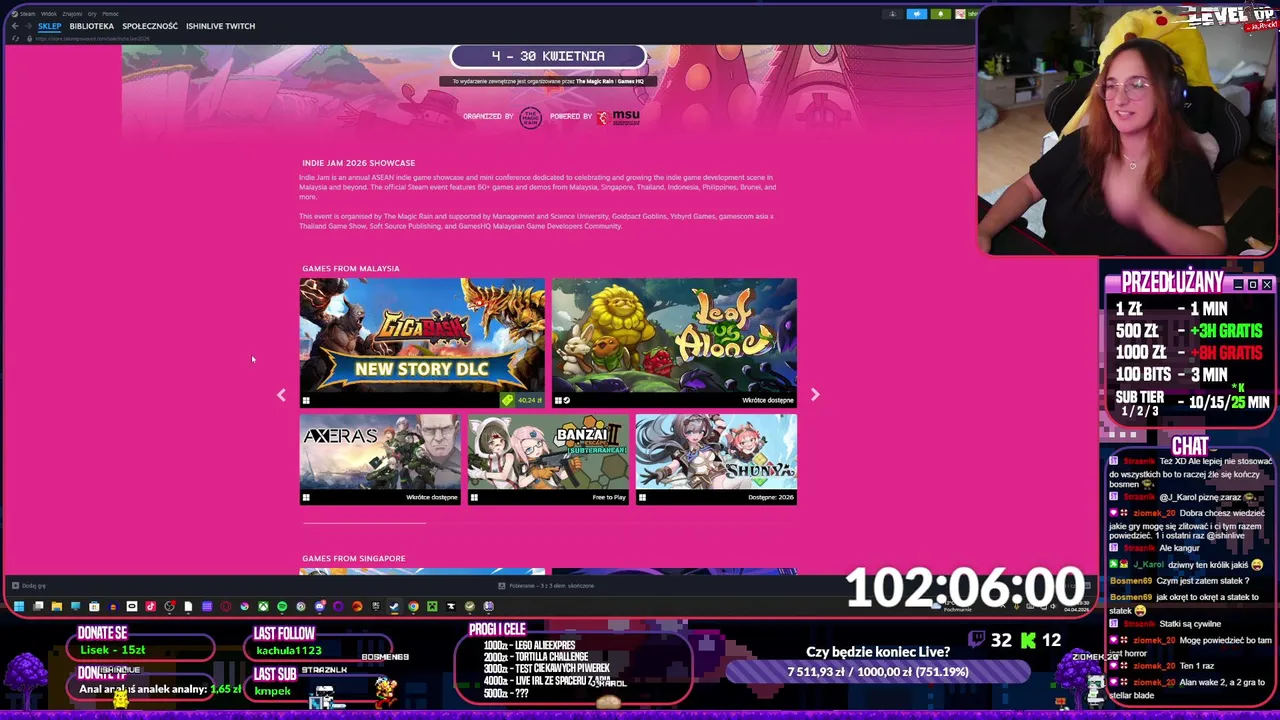Click the 'Dostępne: 2026' label
1280x720 pixels.
[x=771, y=497]
